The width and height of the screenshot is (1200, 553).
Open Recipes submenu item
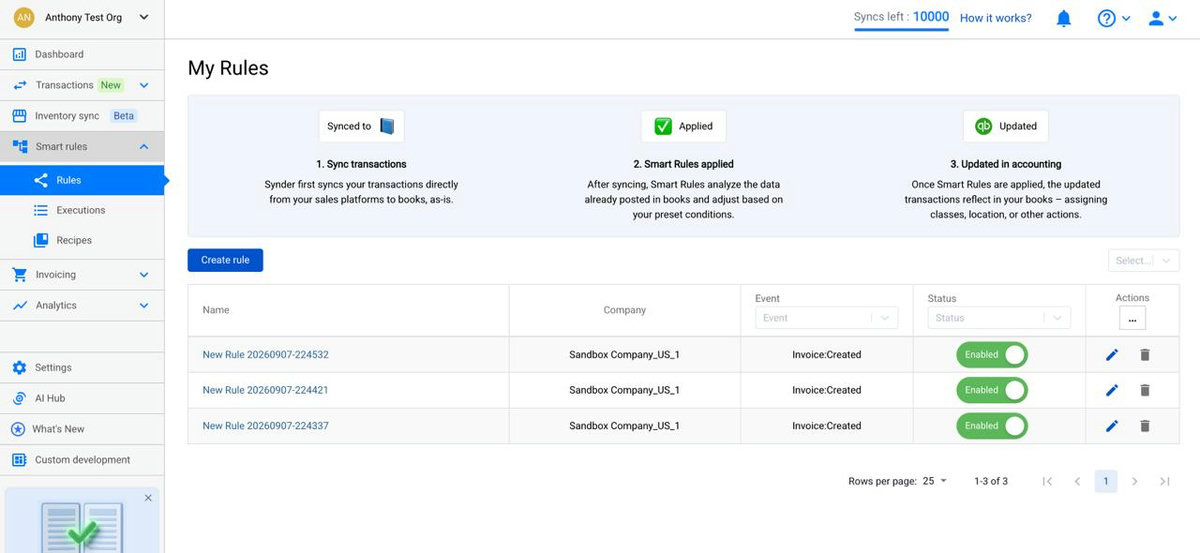82,240
